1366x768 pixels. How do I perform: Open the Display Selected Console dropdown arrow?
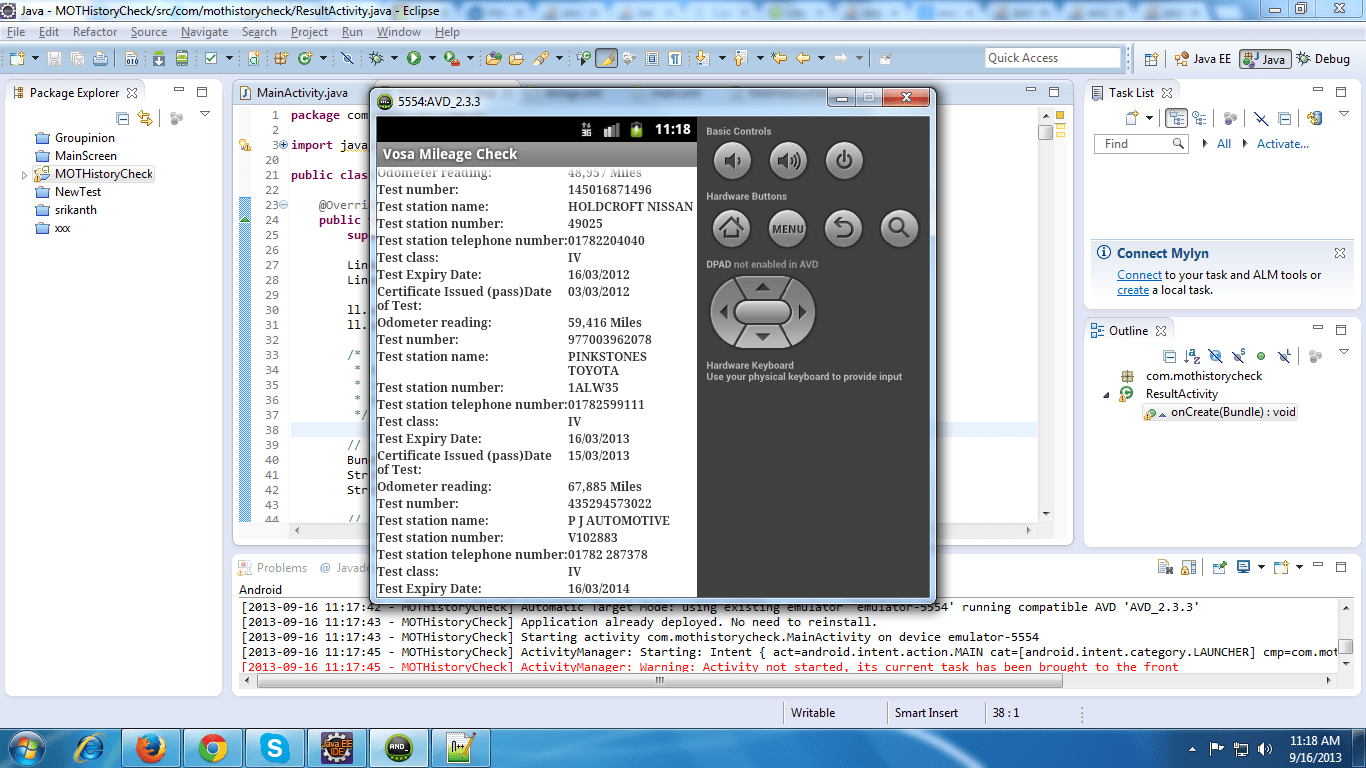pos(1260,567)
